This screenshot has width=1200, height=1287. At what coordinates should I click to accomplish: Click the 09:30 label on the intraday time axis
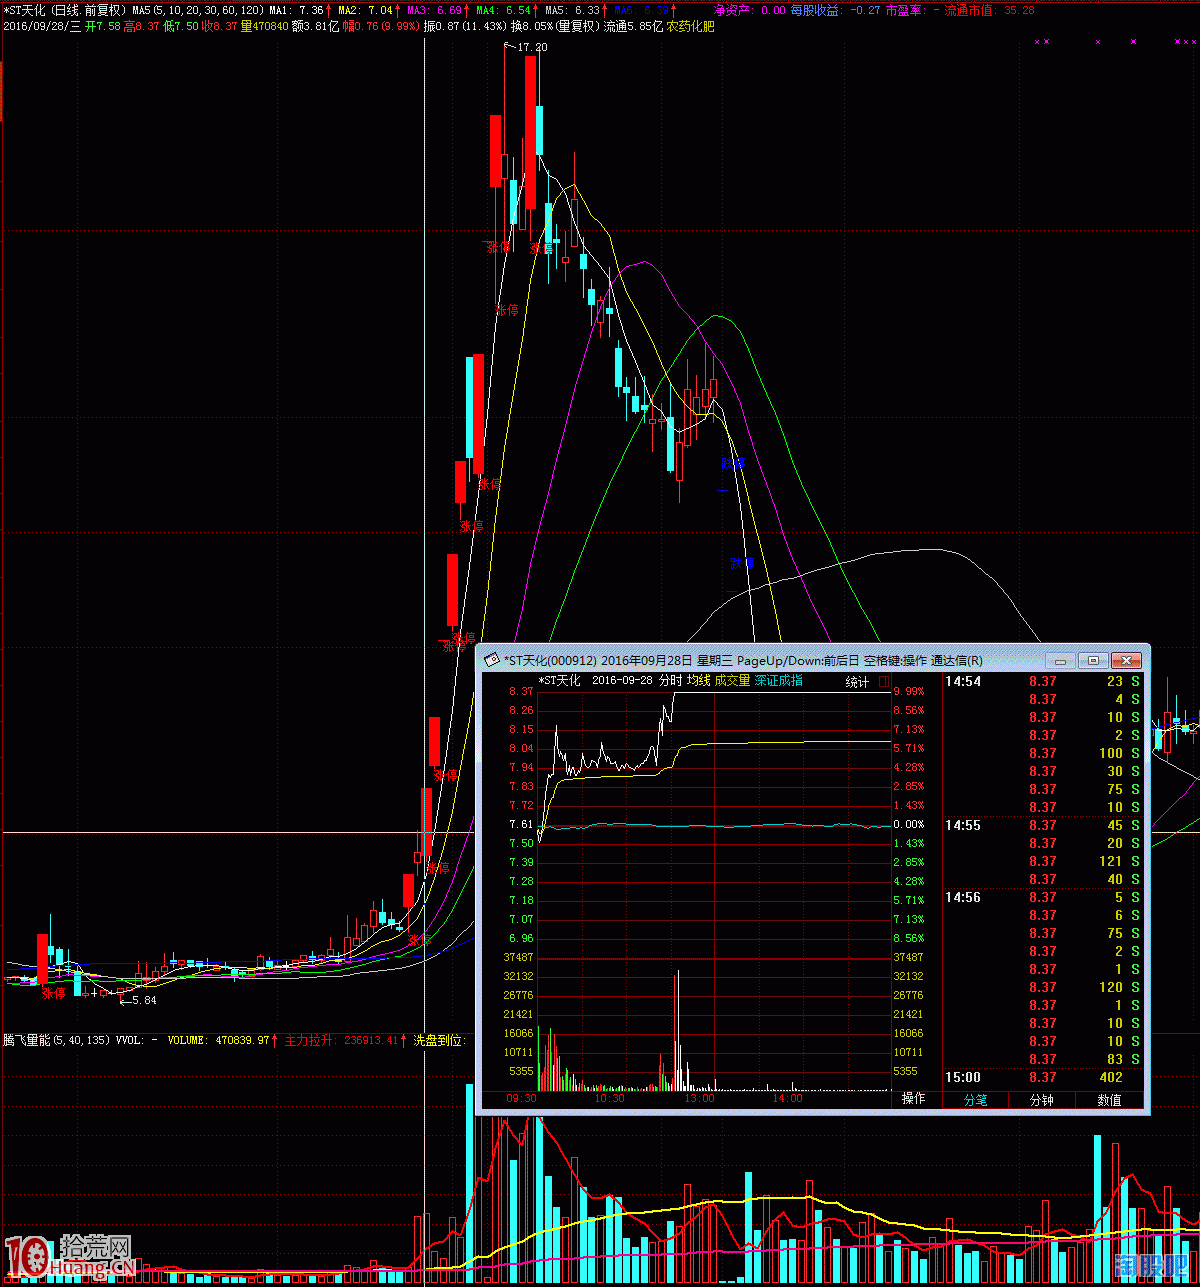[x=521, y=1098]
